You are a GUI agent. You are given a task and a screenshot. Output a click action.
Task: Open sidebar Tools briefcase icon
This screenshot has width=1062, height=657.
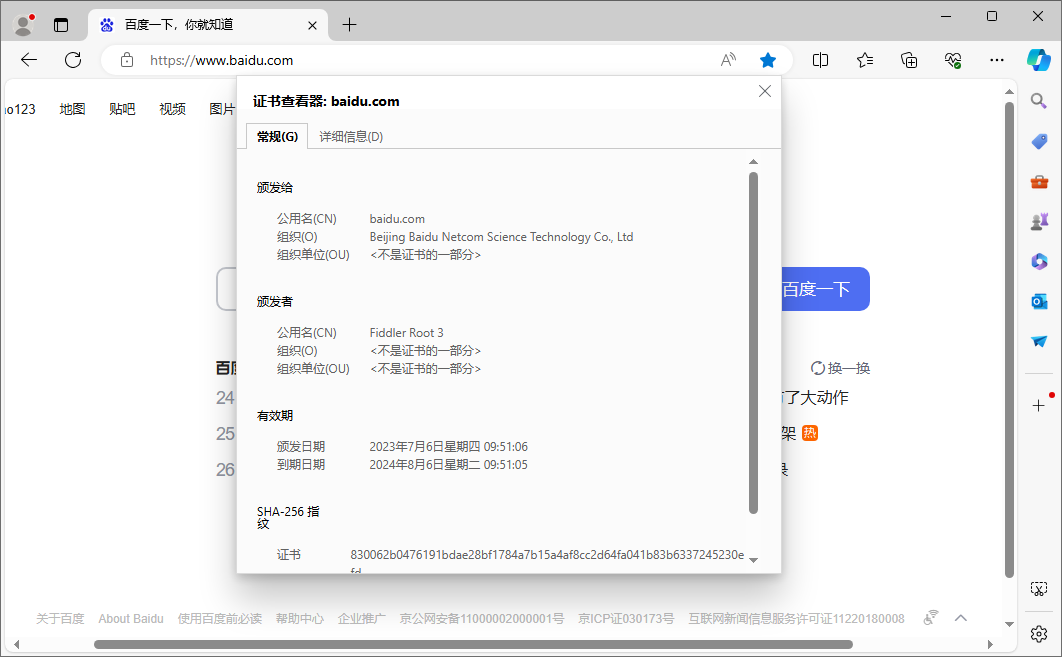(x=1039, y=182)
